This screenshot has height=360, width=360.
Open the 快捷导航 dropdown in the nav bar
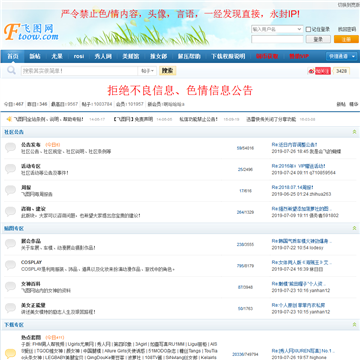click(341, 56)
